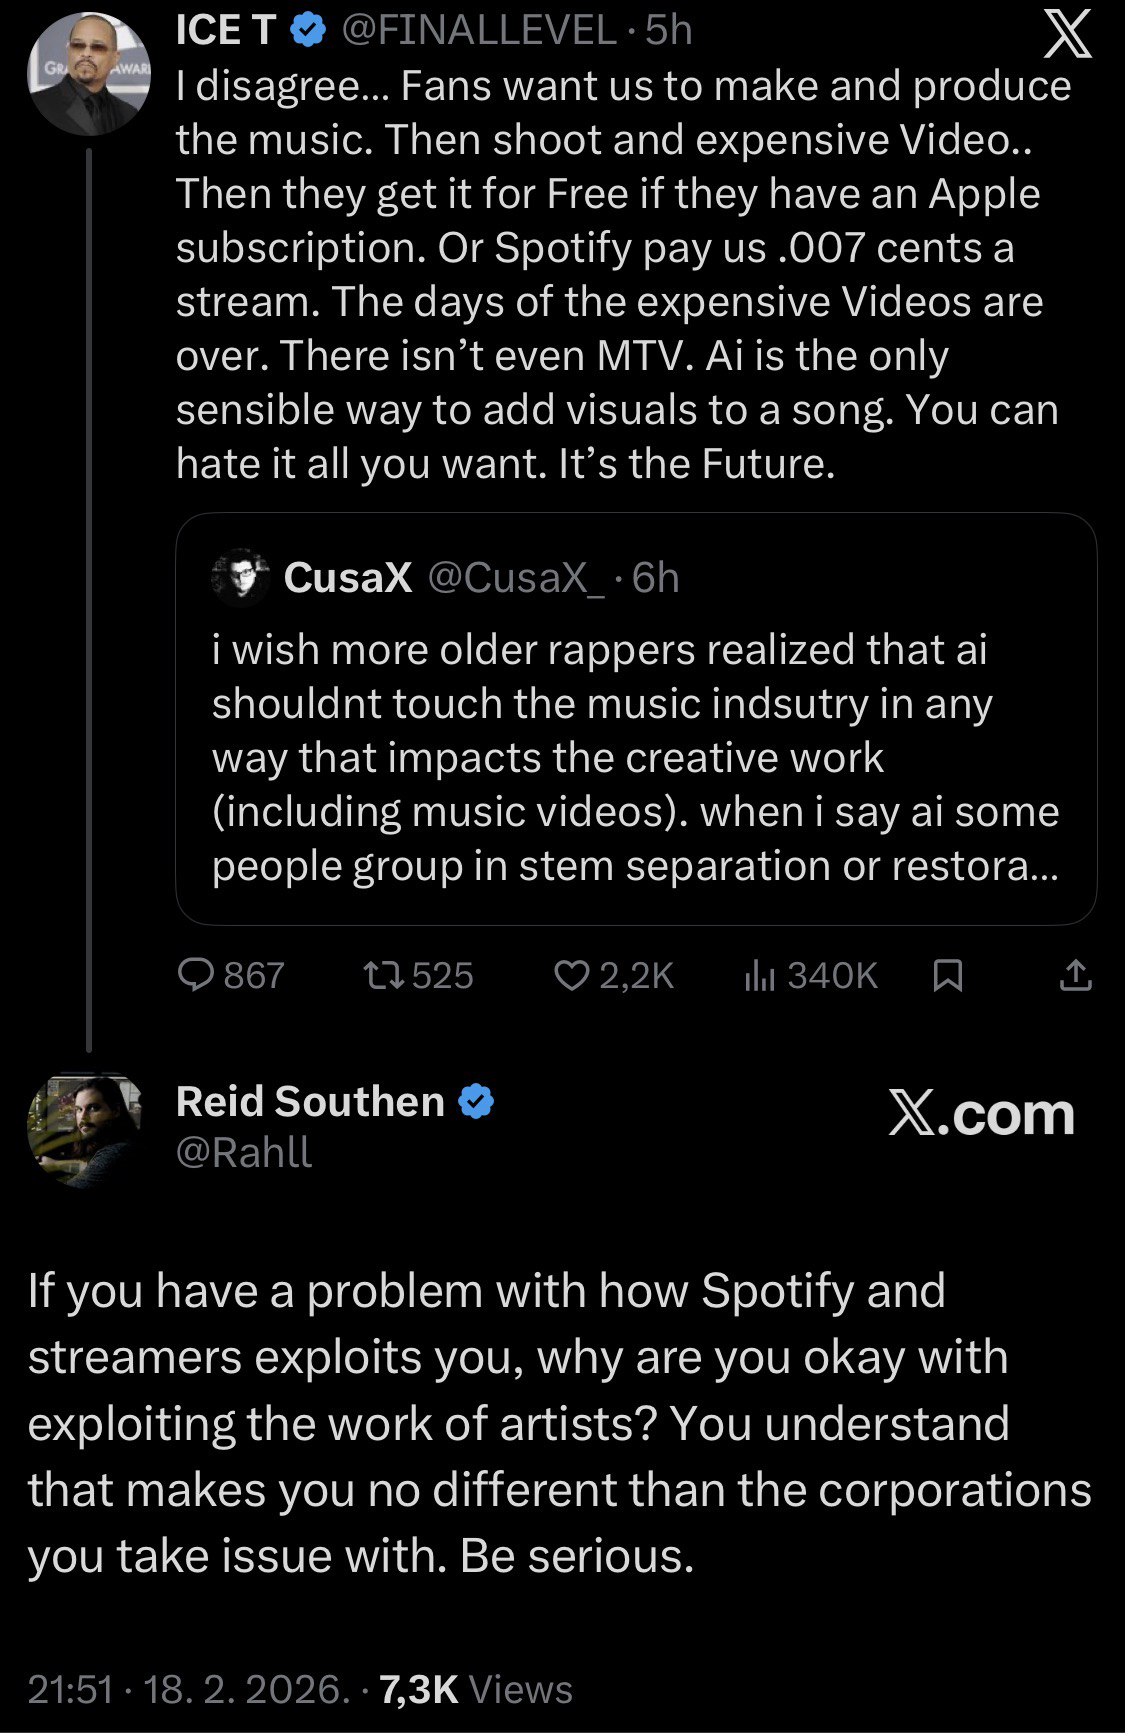Screen dimensions: 1125x1733
Task: Click the X.com watermark text
Action: (x=981, y=1113)
